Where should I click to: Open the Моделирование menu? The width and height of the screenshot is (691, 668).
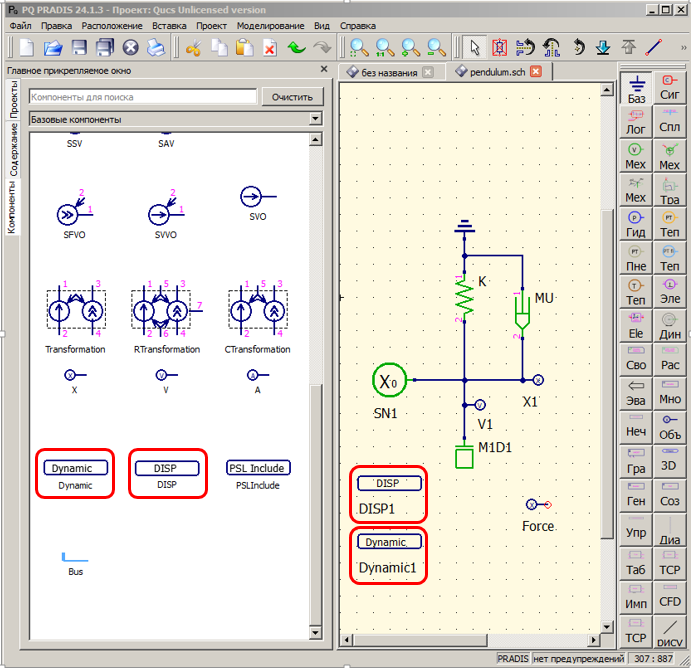pos(270,23)
